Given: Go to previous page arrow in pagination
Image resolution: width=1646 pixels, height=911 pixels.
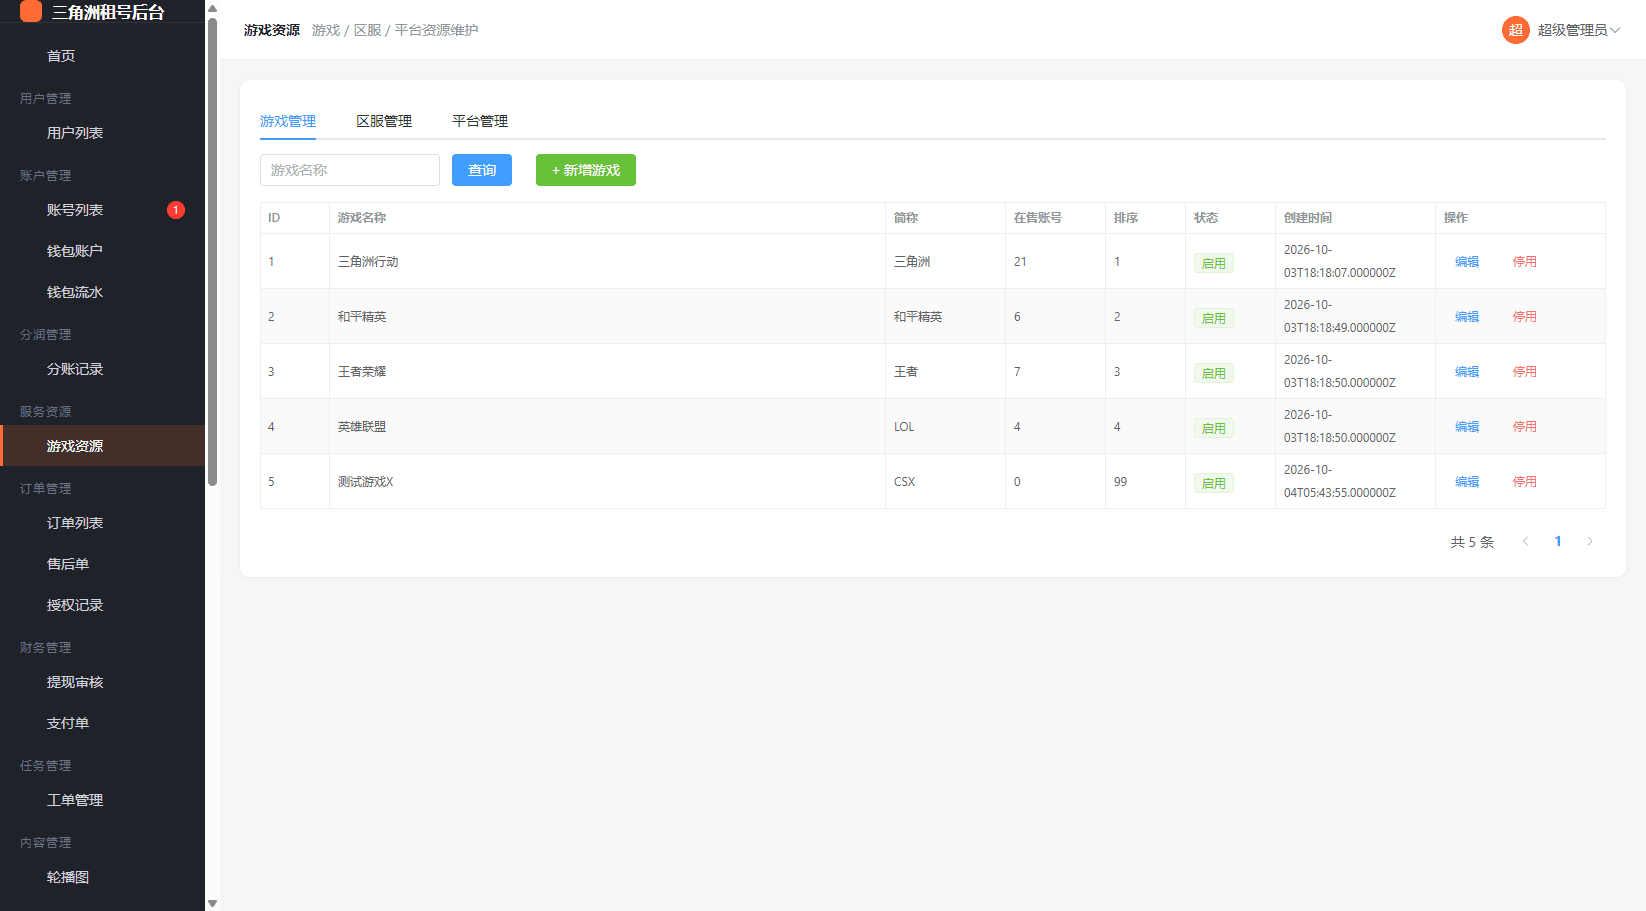Looking at the screenshot, I should pos(1525,542).
